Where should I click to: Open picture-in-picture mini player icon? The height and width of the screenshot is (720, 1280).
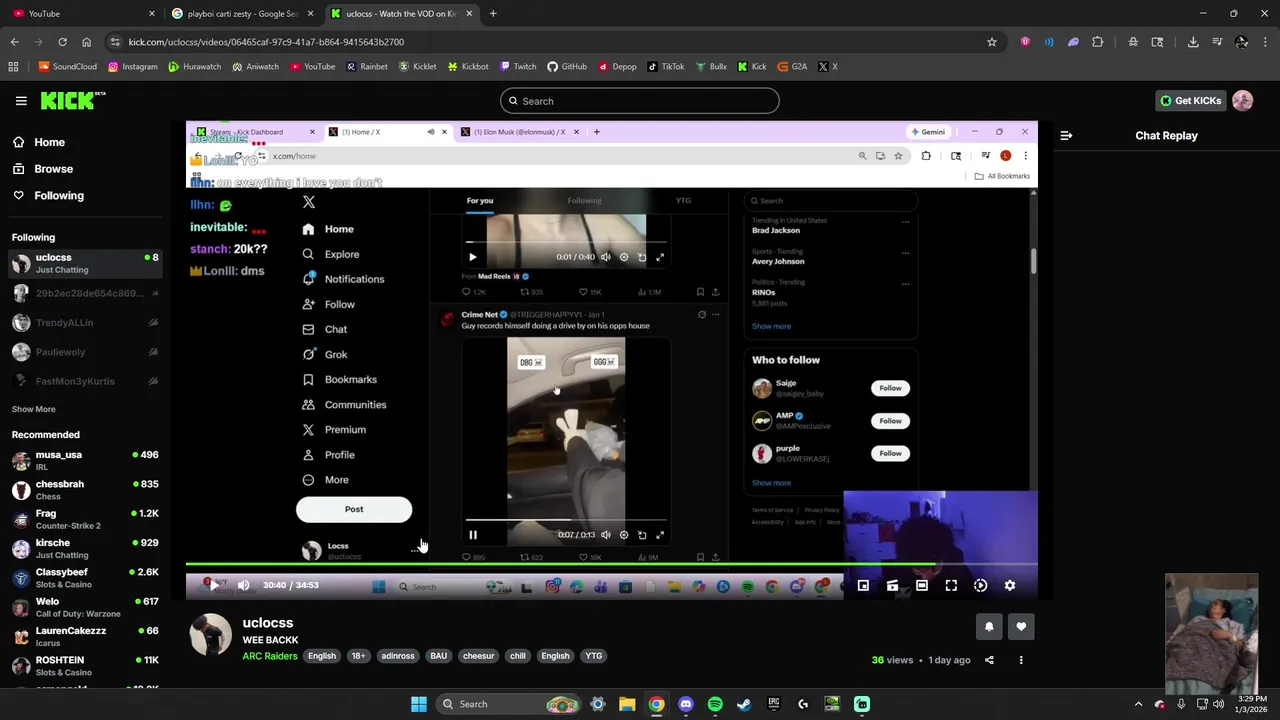tap(863, 586)
